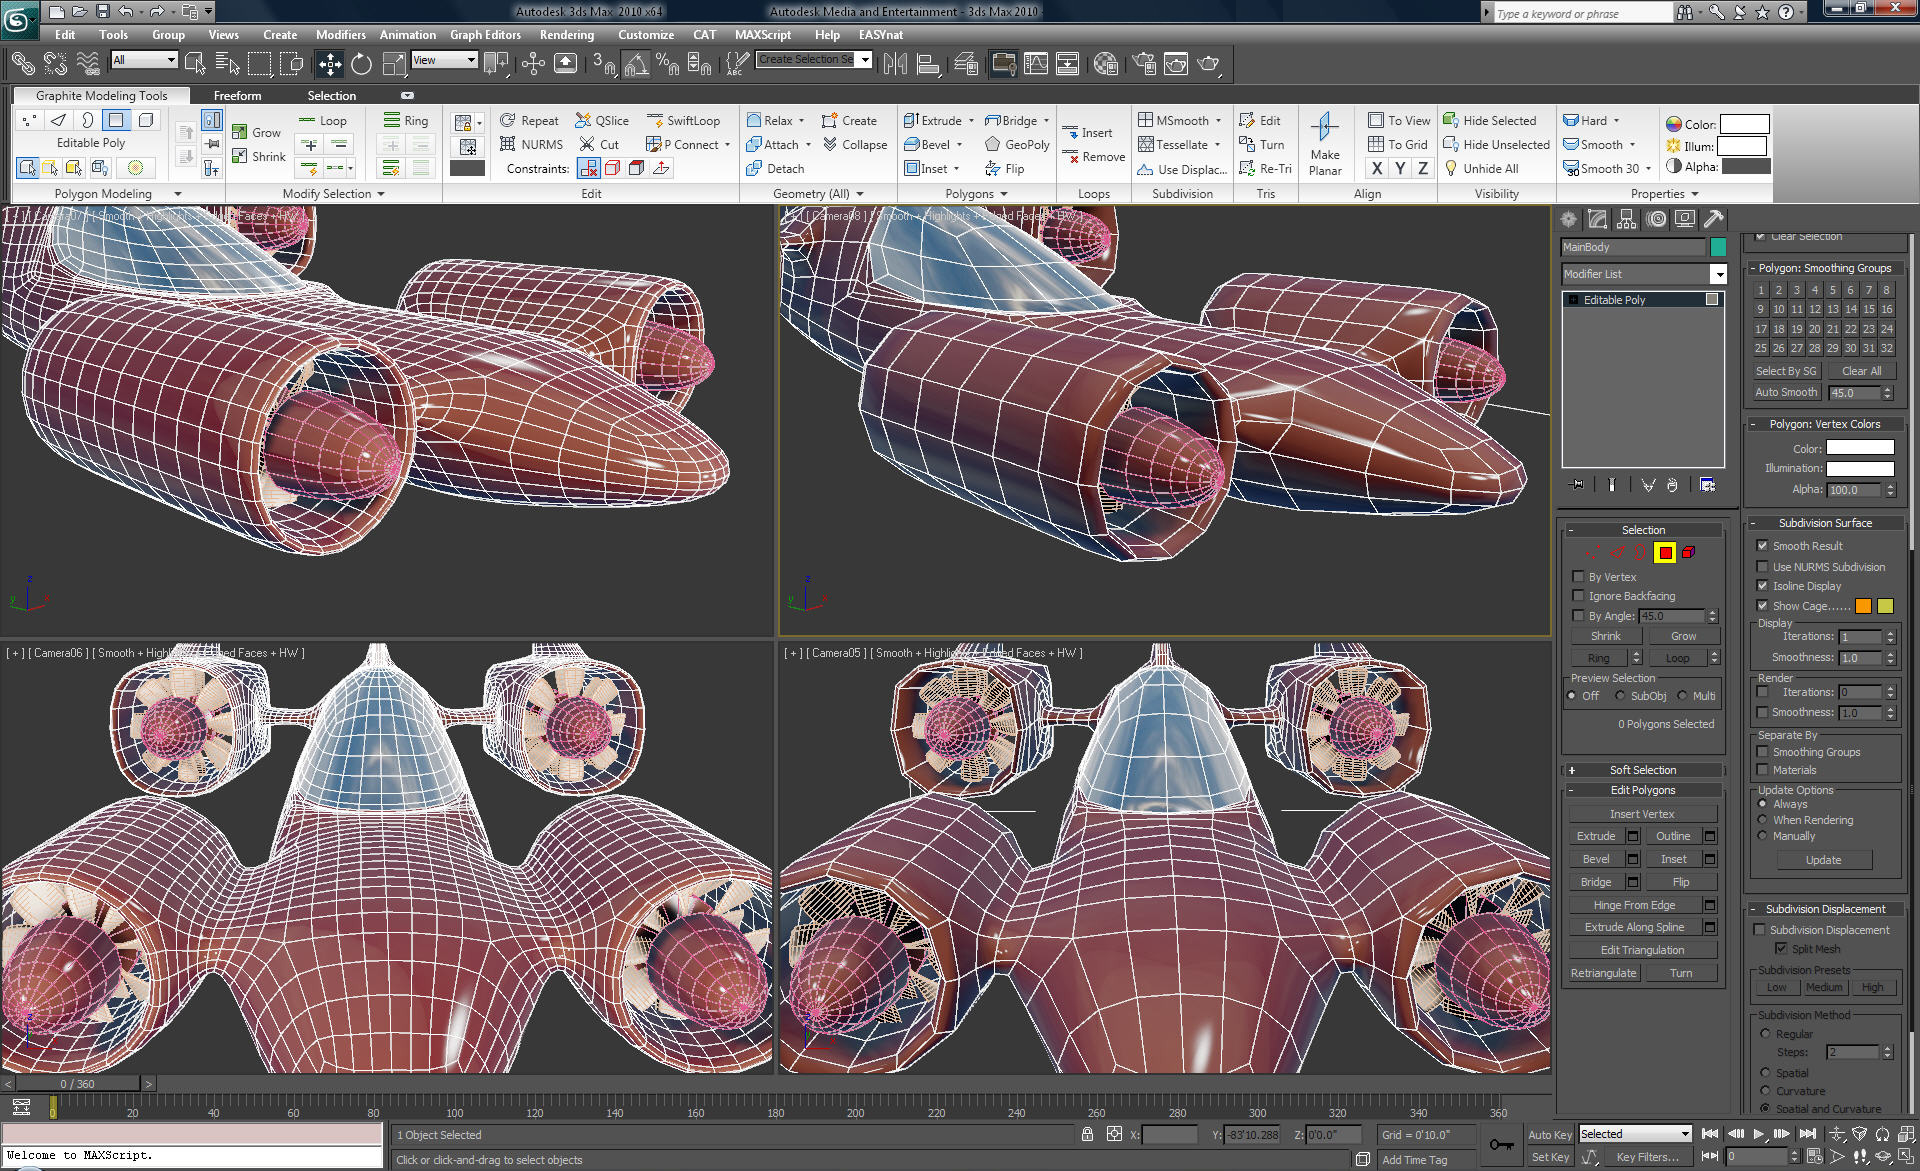Image resolution: width=1920 pixels, height=1171 pixels.
Task: Activate Polygon selection level icon
Action: [1664, 552]
